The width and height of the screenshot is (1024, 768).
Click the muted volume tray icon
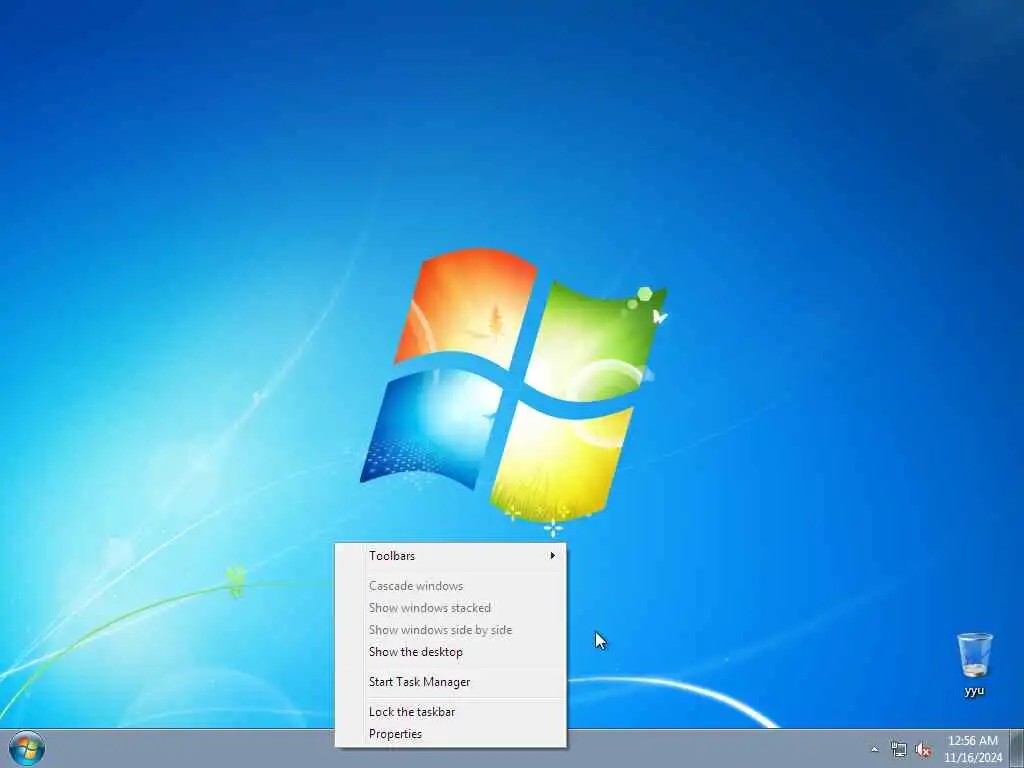tap(923, 749)
